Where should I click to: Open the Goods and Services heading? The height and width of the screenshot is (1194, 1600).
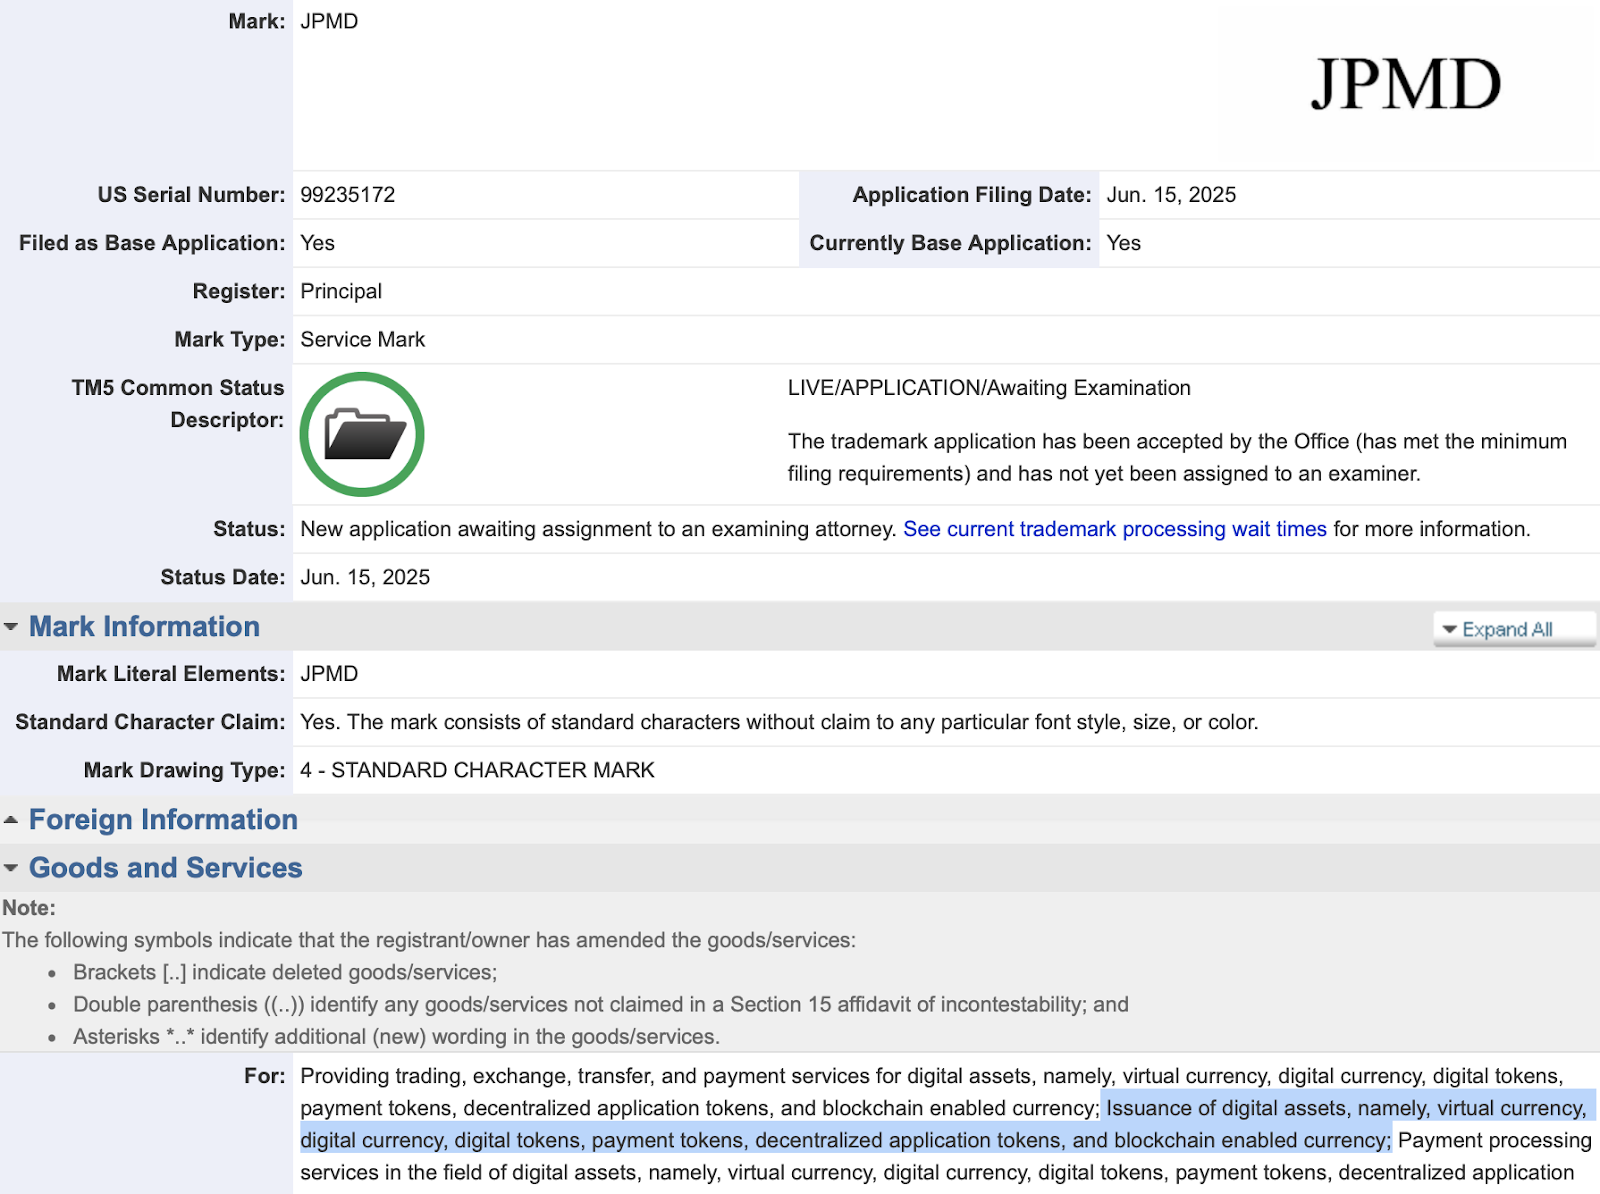click(x=165, y=868)
